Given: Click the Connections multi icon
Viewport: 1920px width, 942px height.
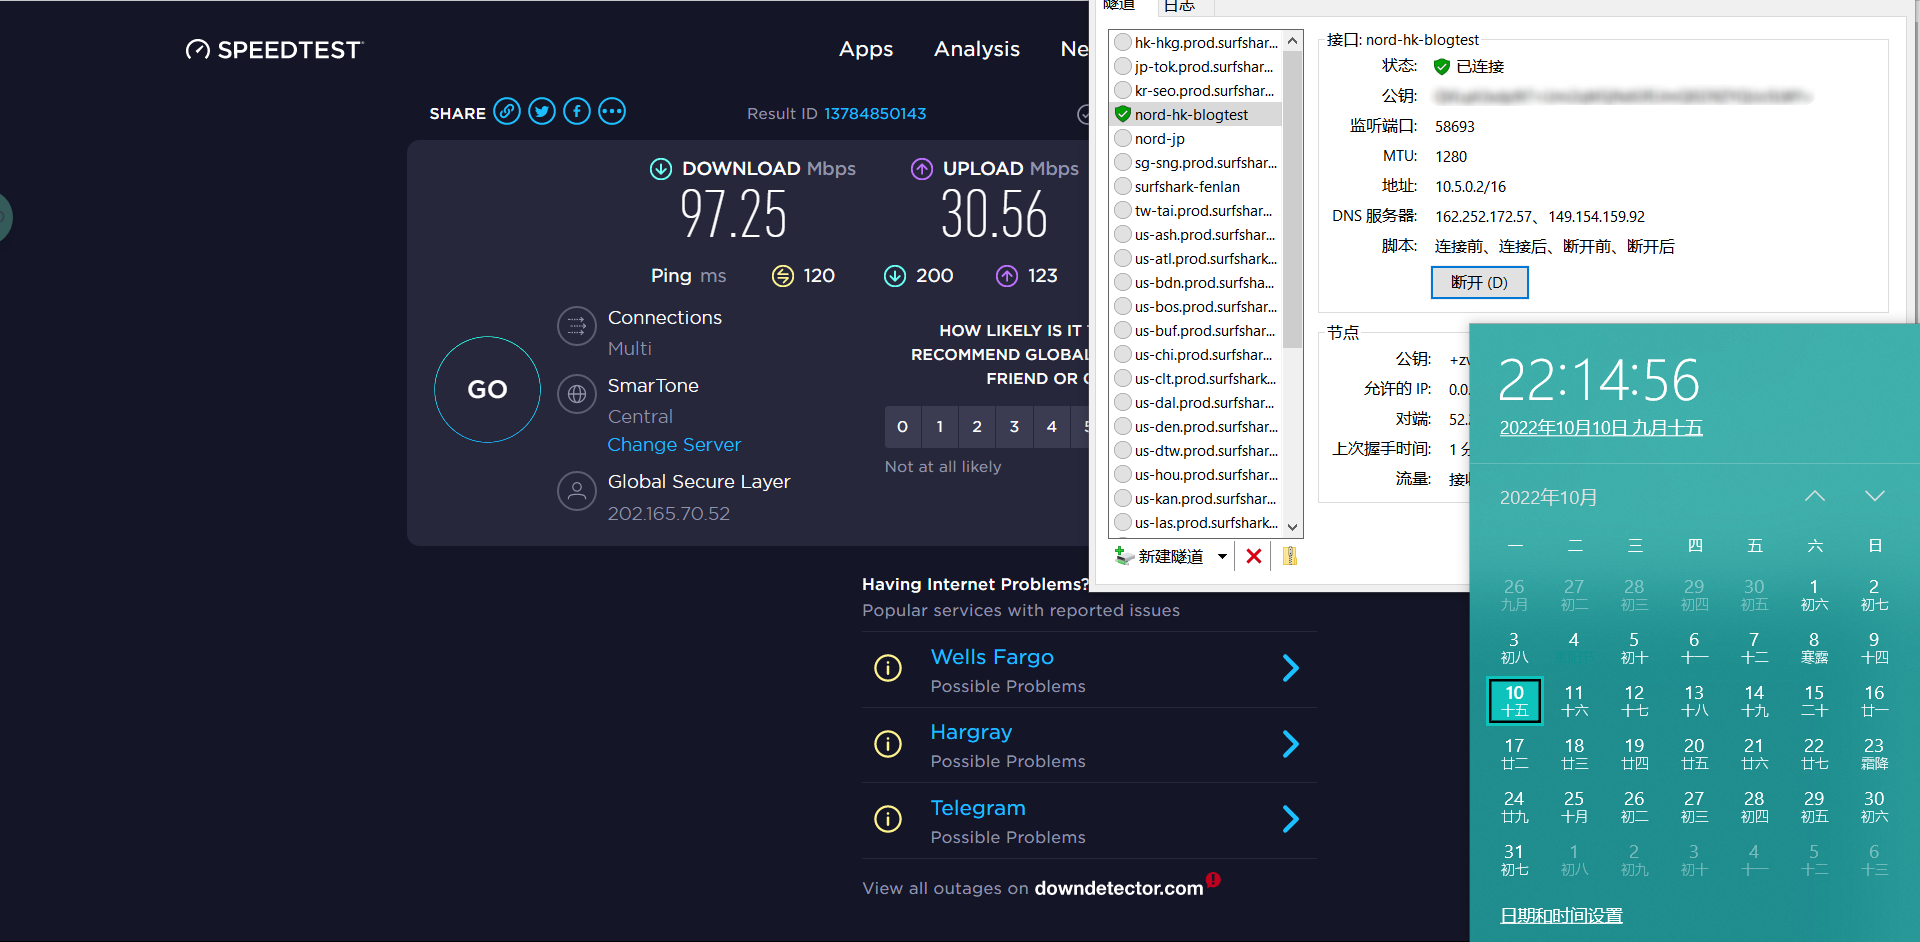Looking at the screenshot, I should (x=577, y=326).
